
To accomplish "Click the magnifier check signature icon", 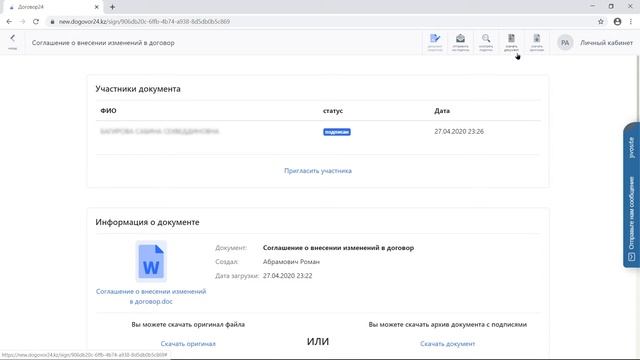I will tap(486, 42).
